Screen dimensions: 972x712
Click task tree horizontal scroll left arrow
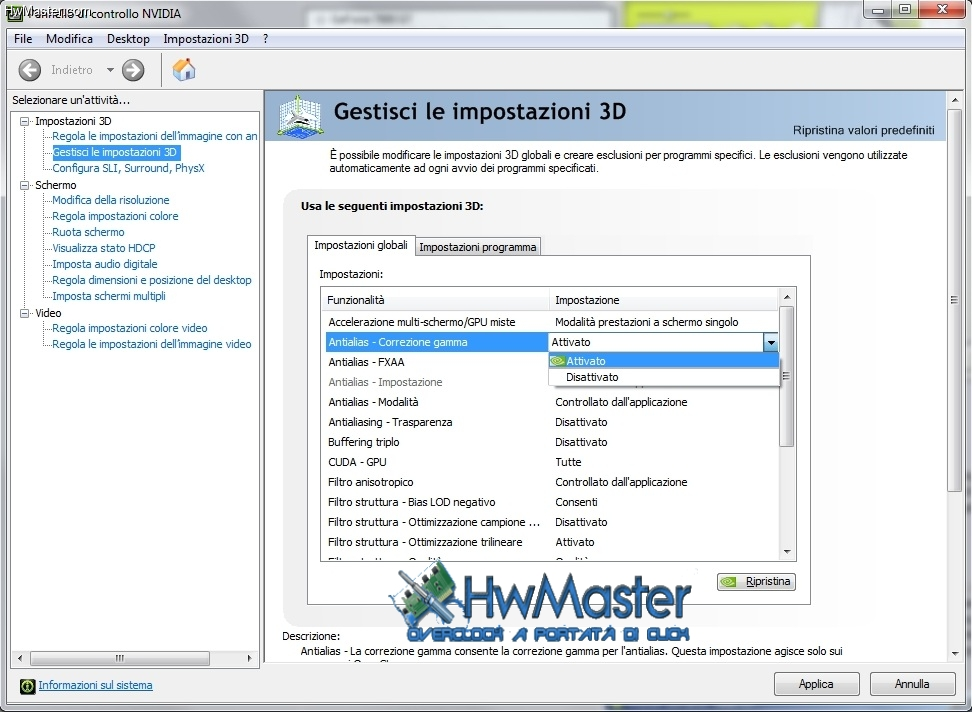pyautogui.click(x=20, y=658)
